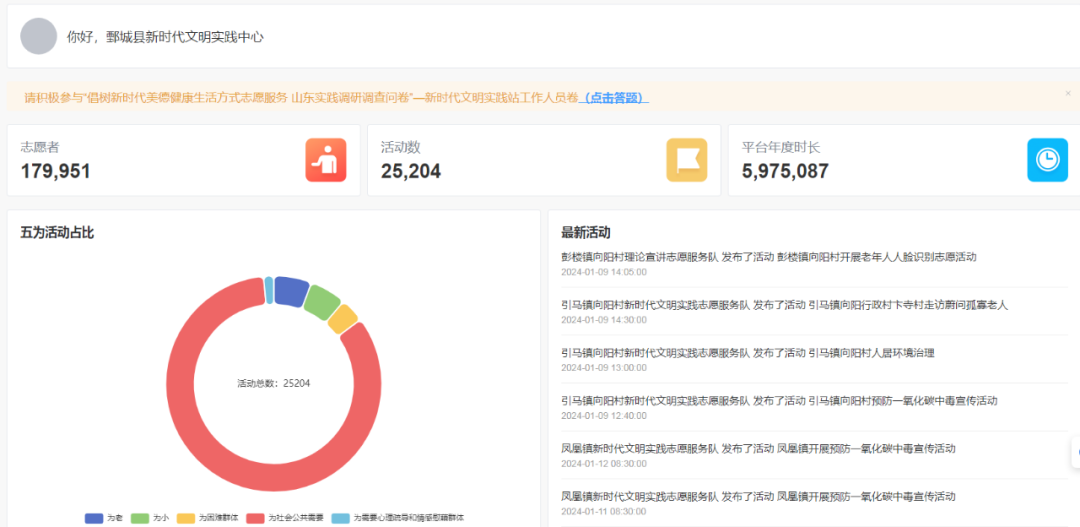1080x527 pixels.
Task: Click the 最新活动 panel heading
Action: (x=585, y=233)
